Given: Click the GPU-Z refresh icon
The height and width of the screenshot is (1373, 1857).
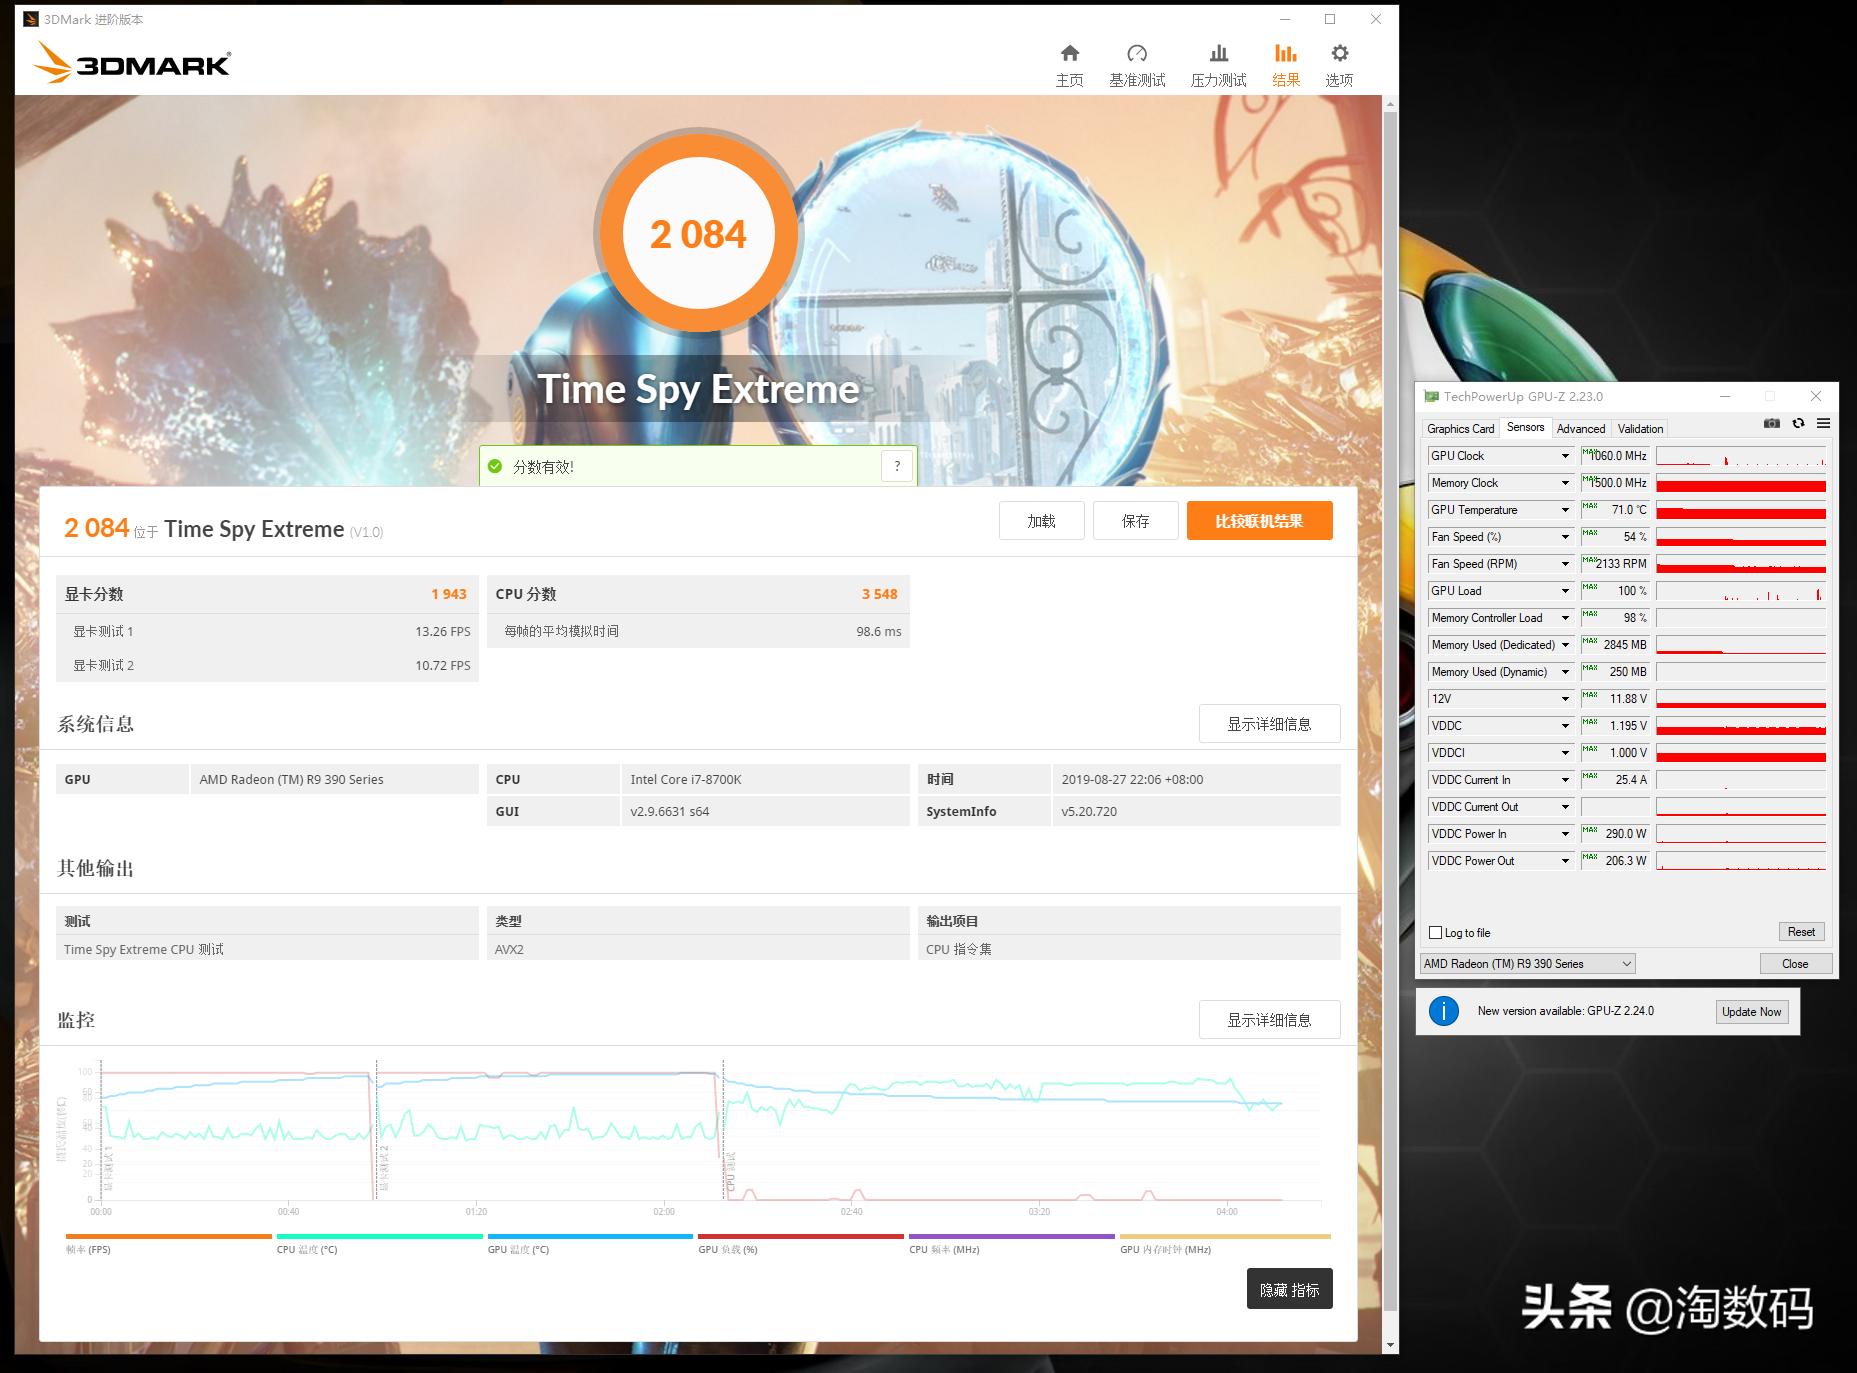Looking at the screenshot, I should [1799, 424].
